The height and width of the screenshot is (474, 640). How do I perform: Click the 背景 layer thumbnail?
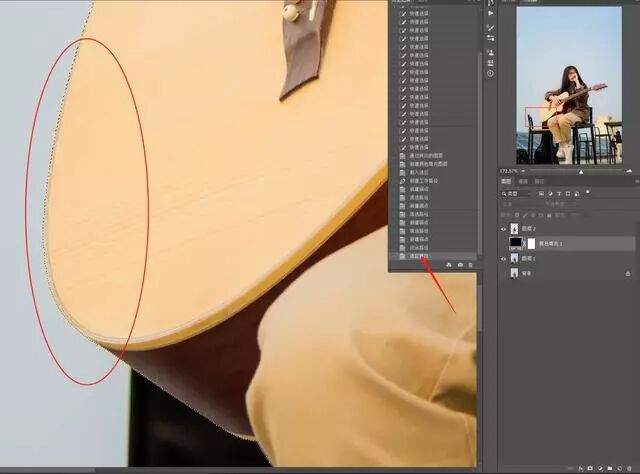click(514, 274)
